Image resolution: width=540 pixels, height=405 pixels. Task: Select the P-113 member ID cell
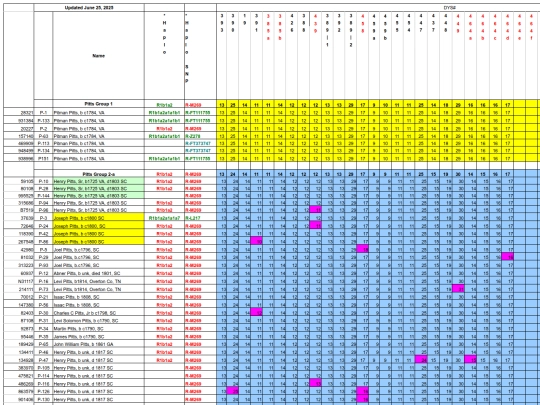click(43, 143)
